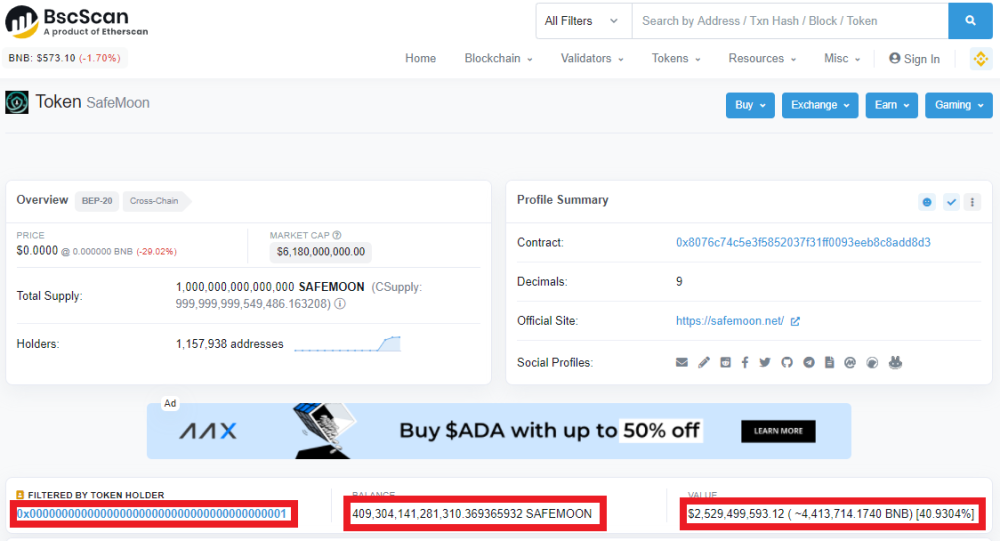Screen dimensions: 1000x541
Task: Open the Buy dropdown button
Action: coord(750,105)
